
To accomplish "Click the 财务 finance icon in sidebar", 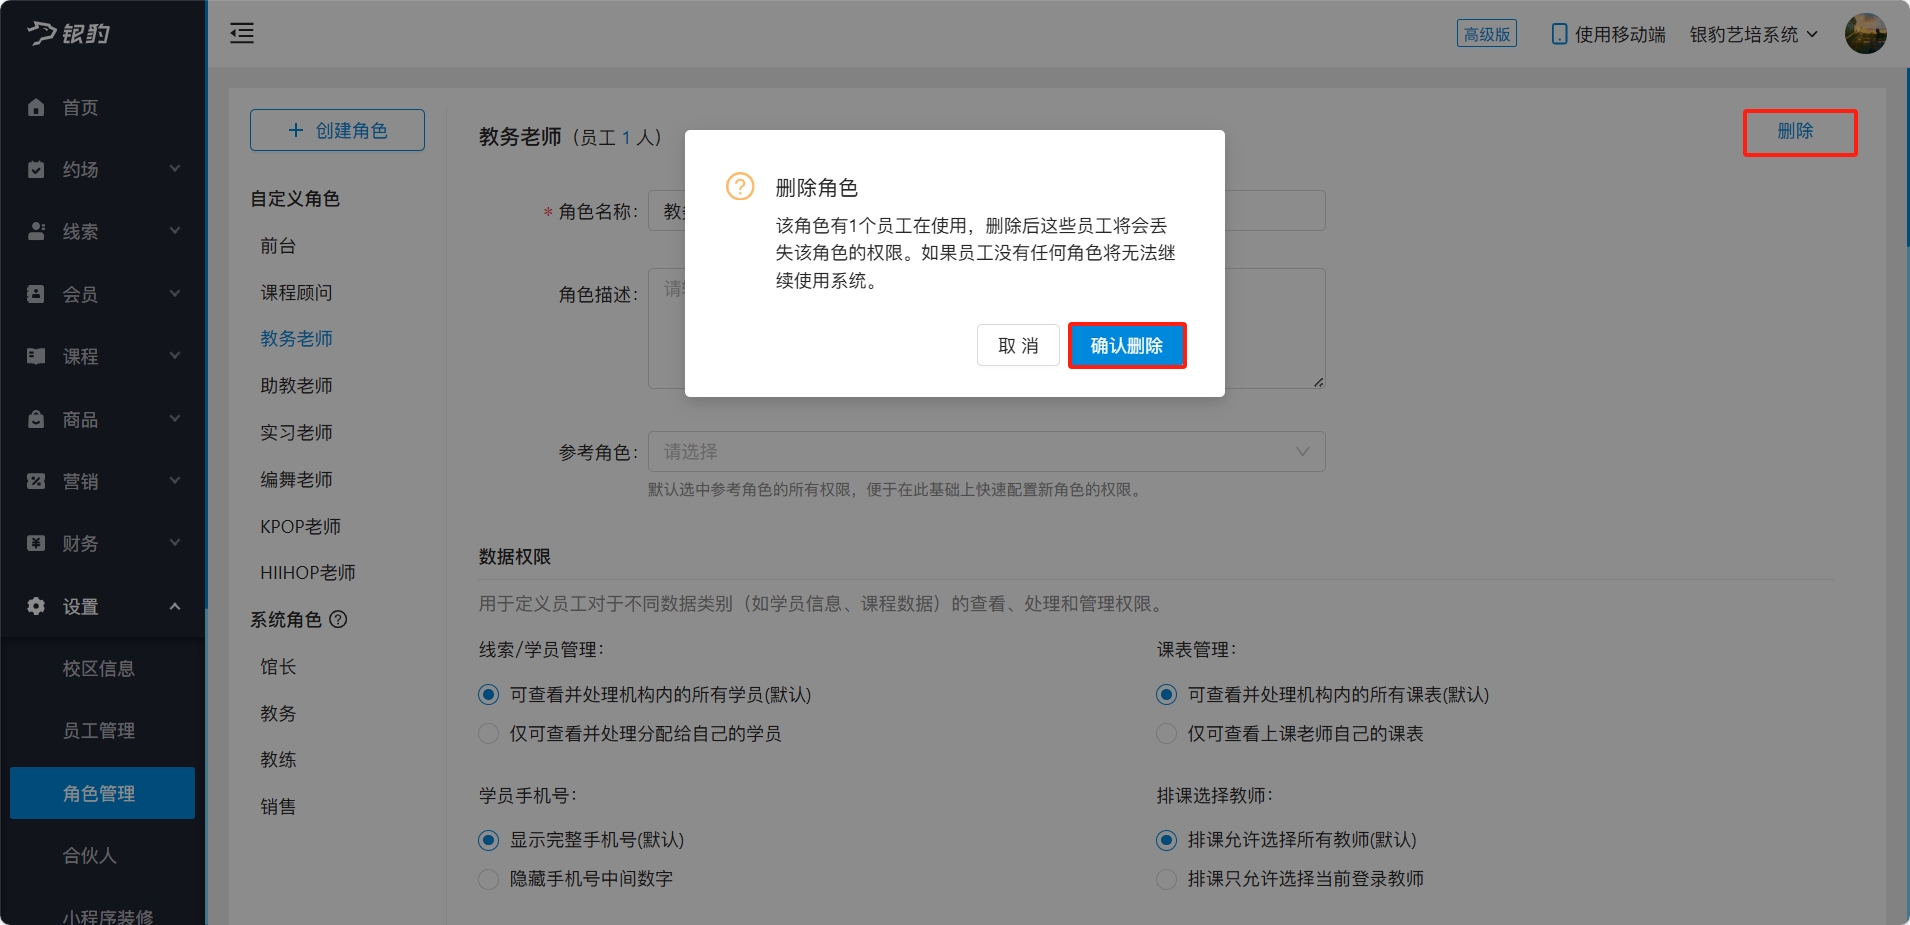I will tap(36, 543).
